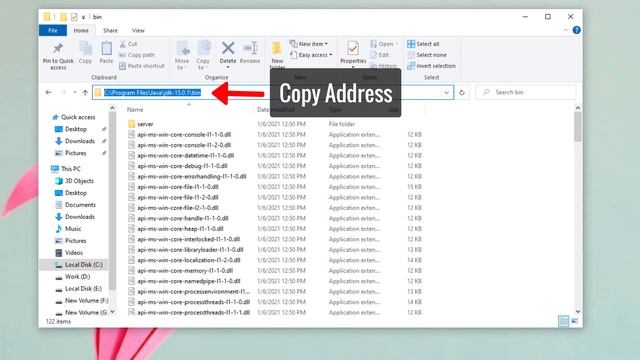Click the Pin to Quick access icon

click(x=58, y=49)
